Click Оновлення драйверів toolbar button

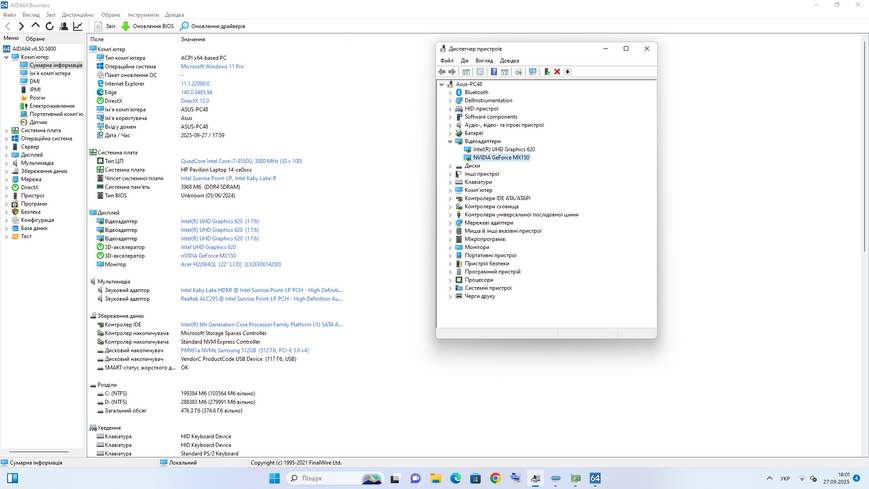(x=213, y=26)
